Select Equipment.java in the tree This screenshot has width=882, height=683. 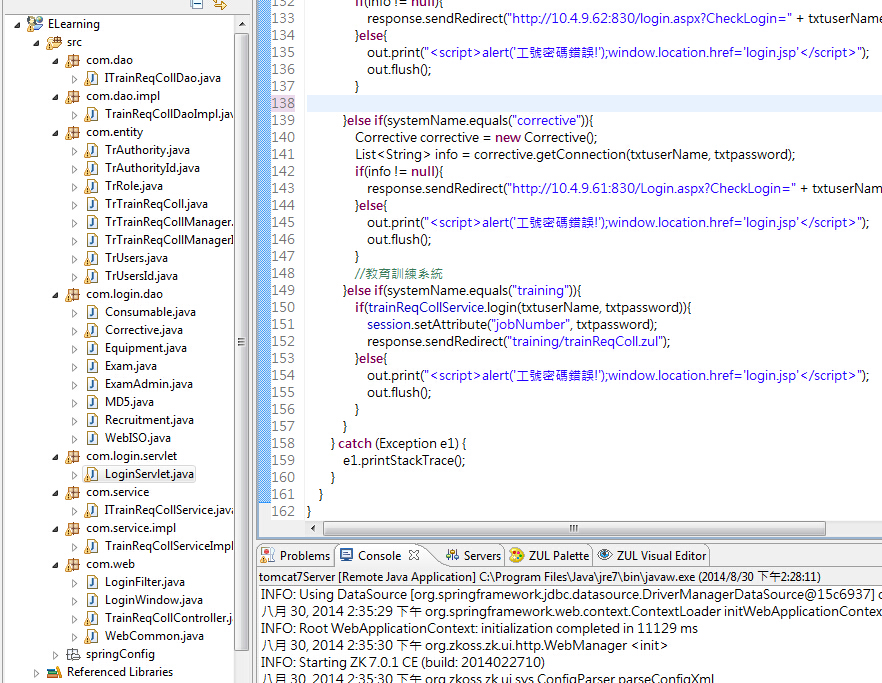[146, 348]
